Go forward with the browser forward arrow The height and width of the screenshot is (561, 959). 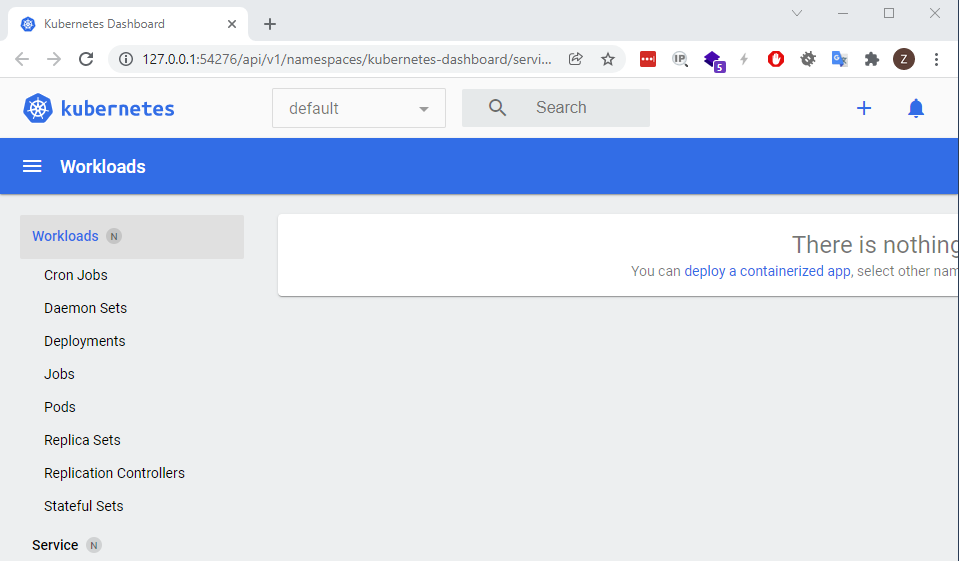pyautogui.click(x=54, y=59)
